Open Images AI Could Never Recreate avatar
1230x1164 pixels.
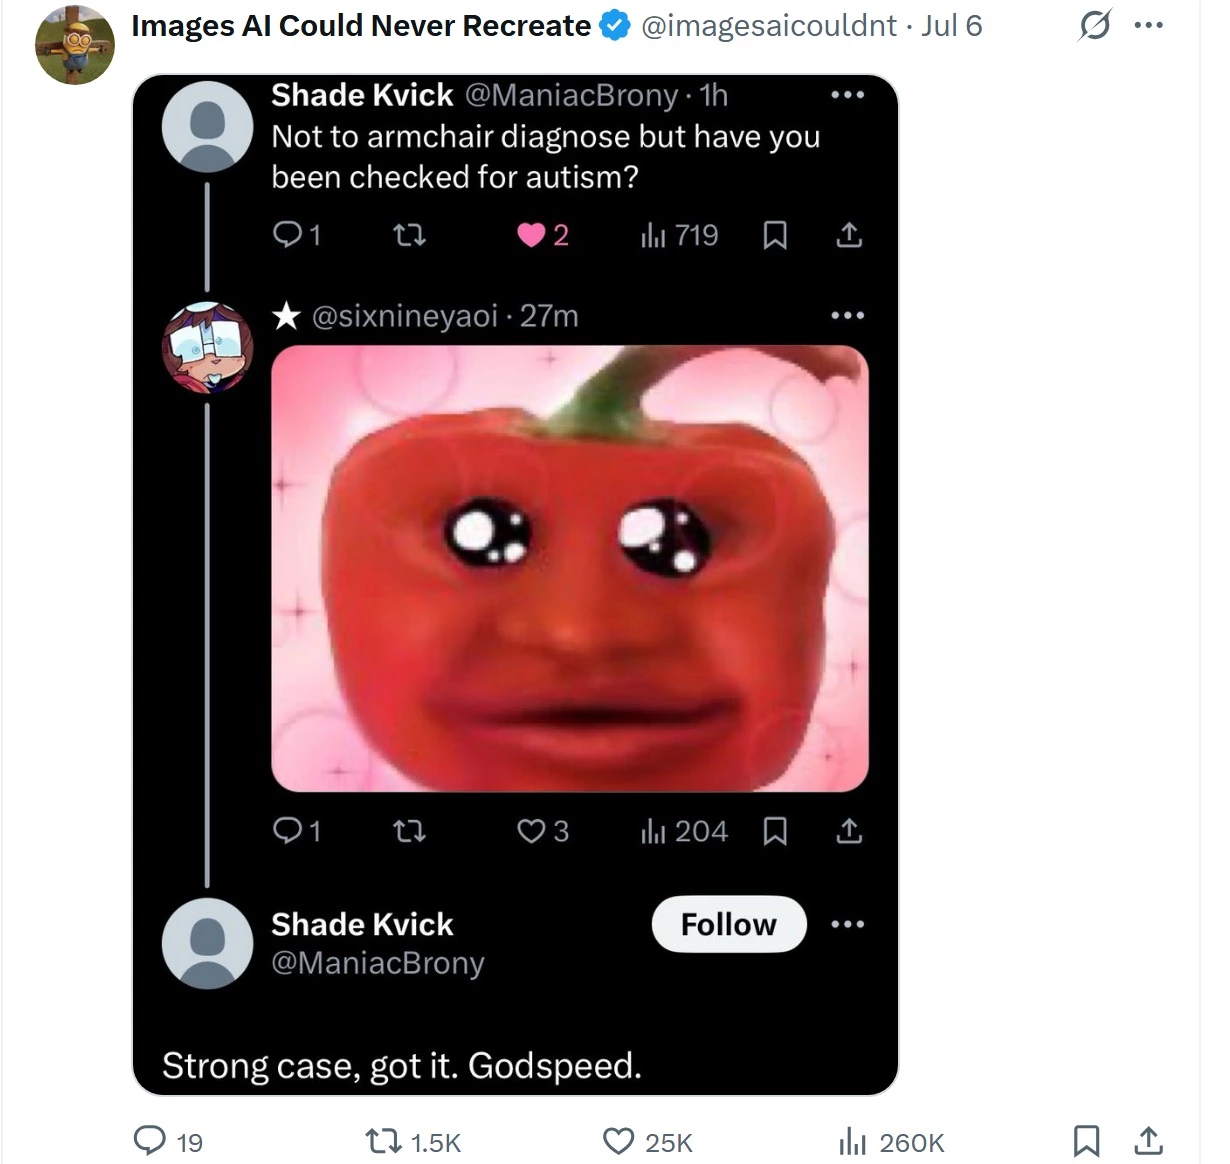75,44
